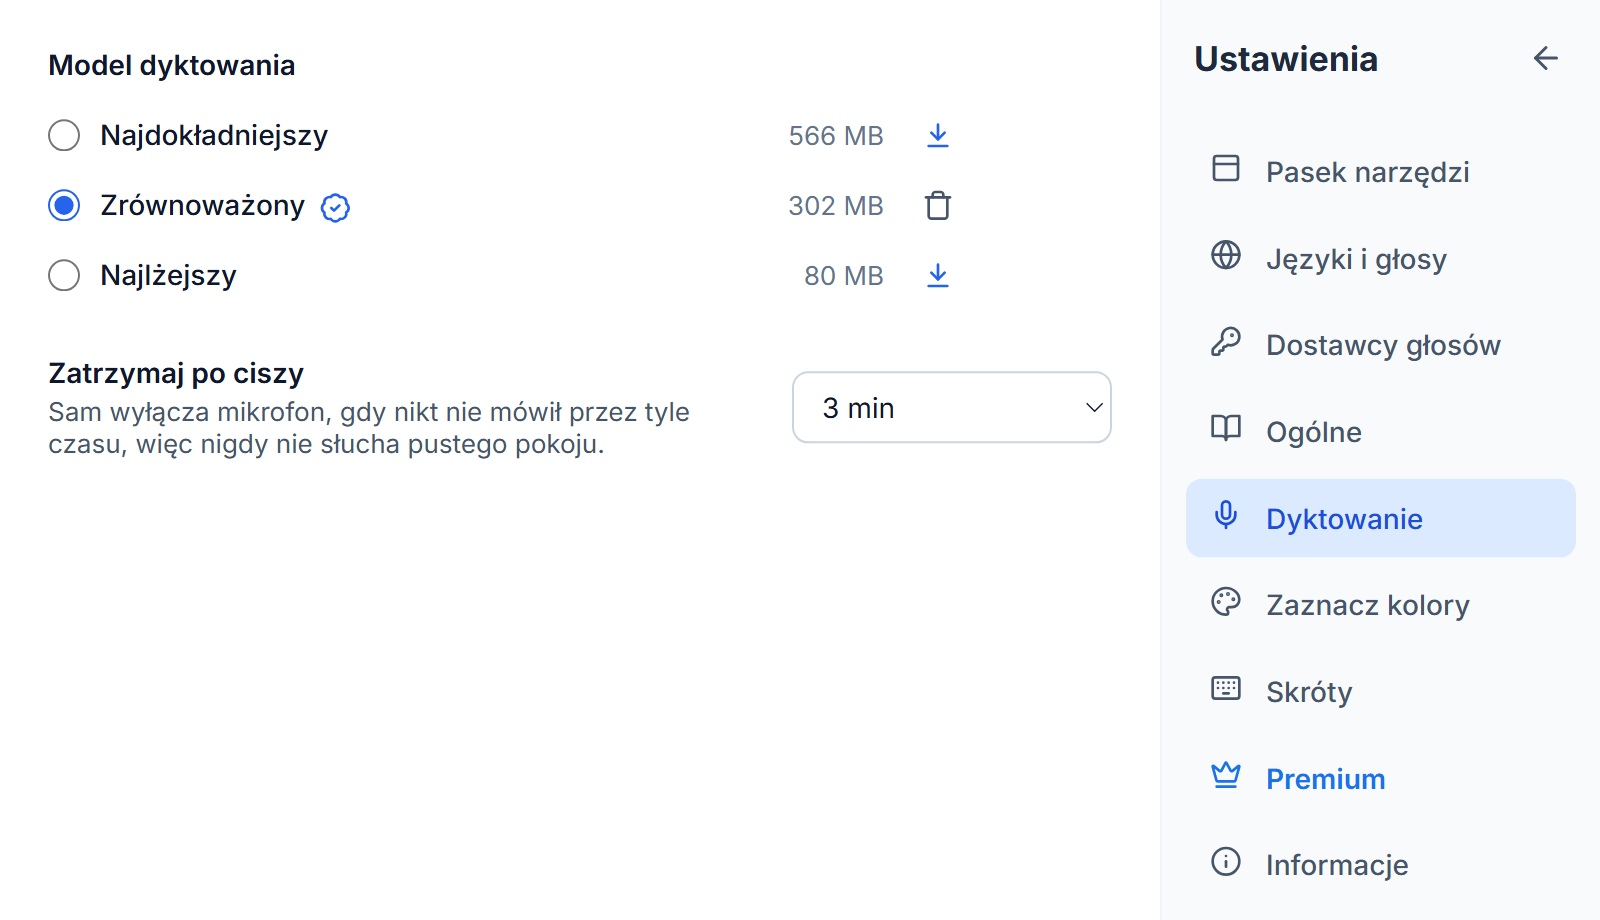Viewport: 1600px width, 920px height.
Task: Click the 566 MB size text
Action: [x=836, y=136]
